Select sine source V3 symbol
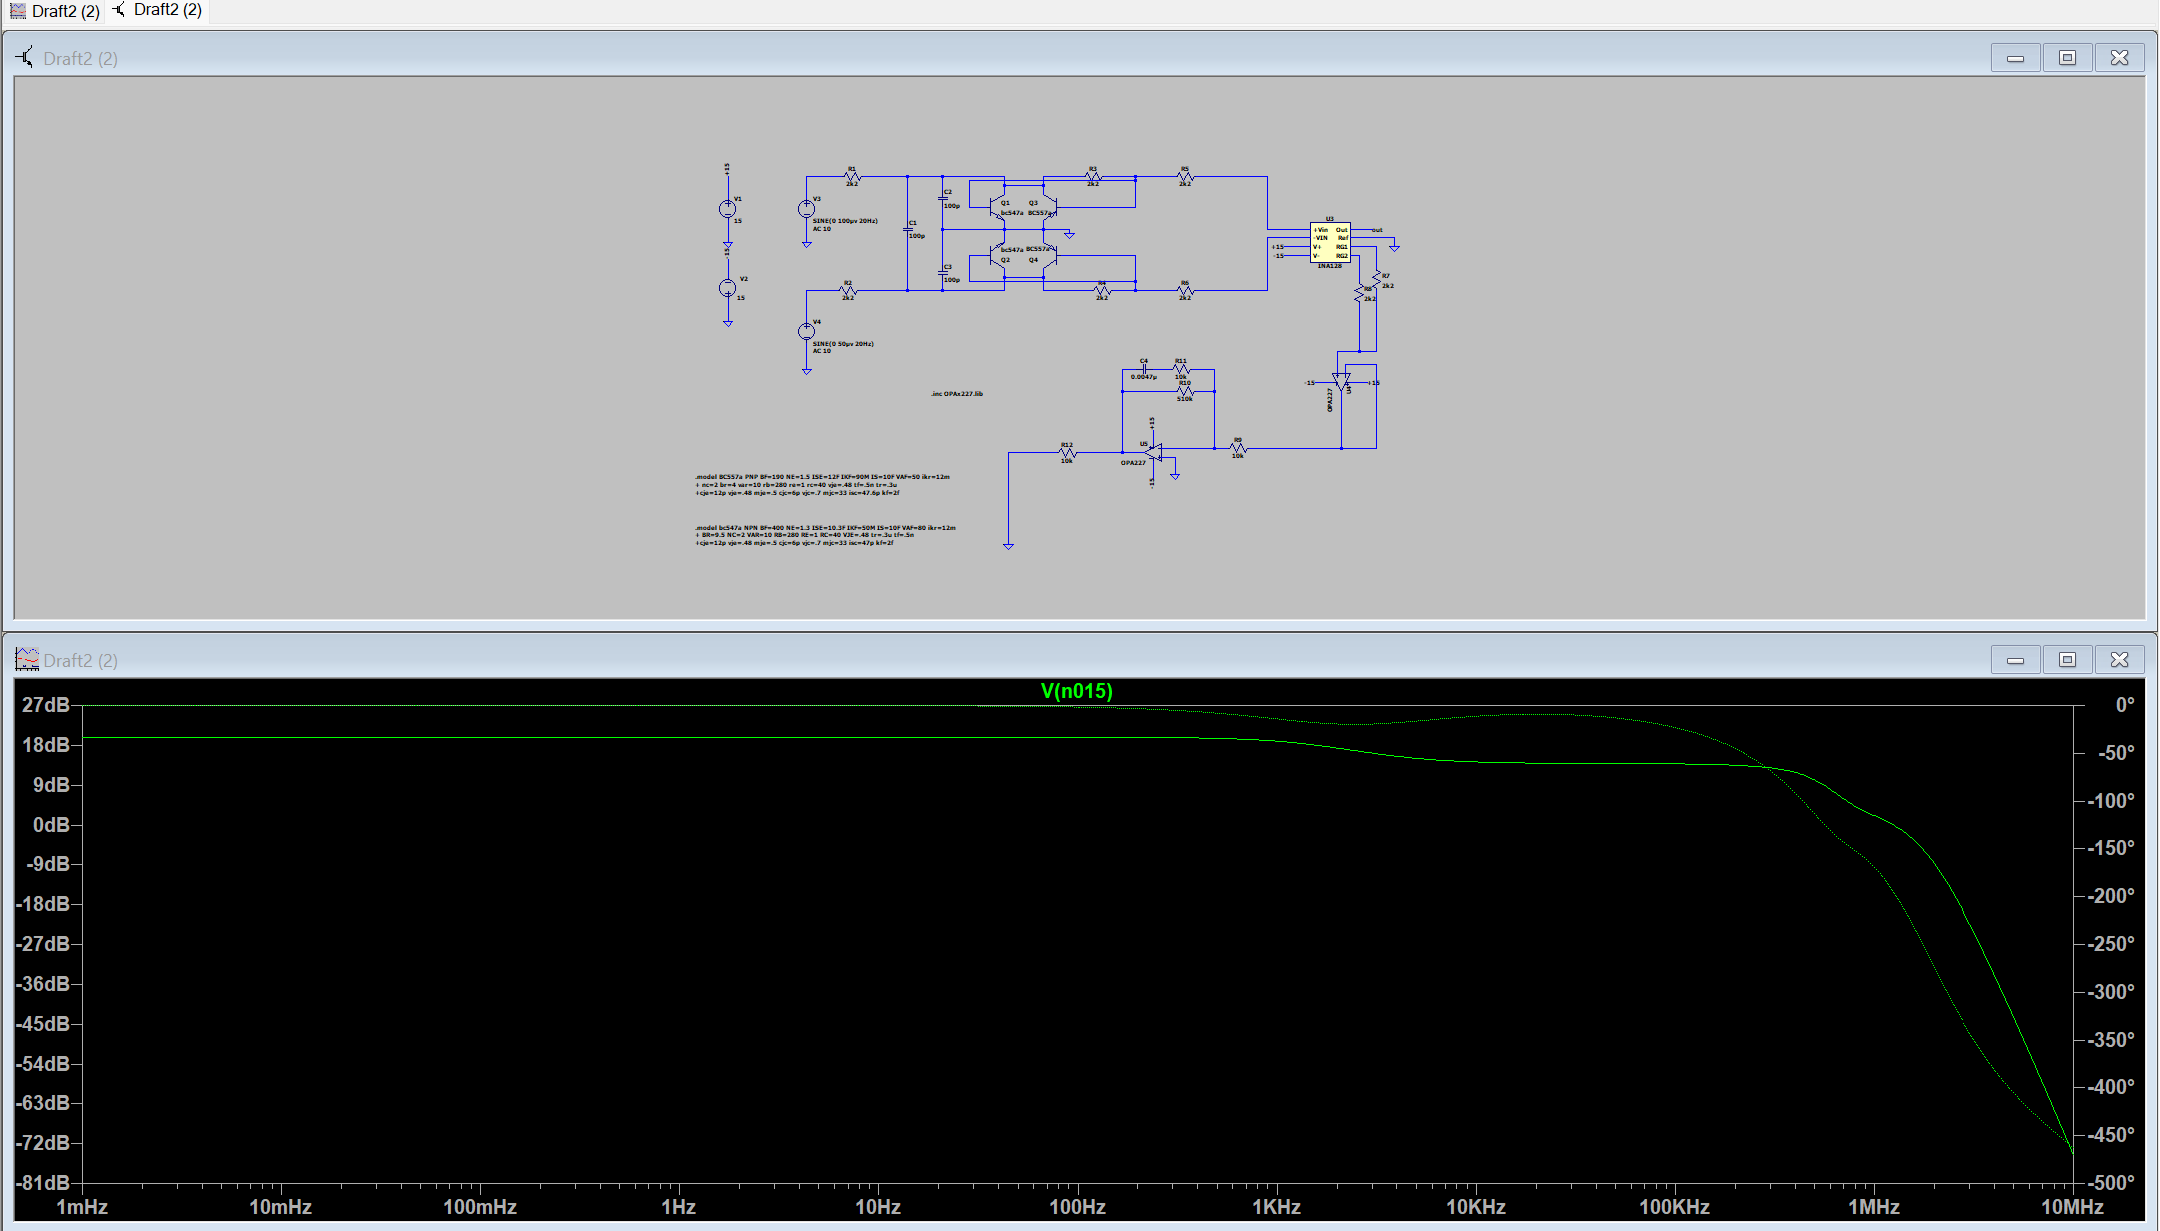The image size is (2160, 1231). (x=806, y=209)
